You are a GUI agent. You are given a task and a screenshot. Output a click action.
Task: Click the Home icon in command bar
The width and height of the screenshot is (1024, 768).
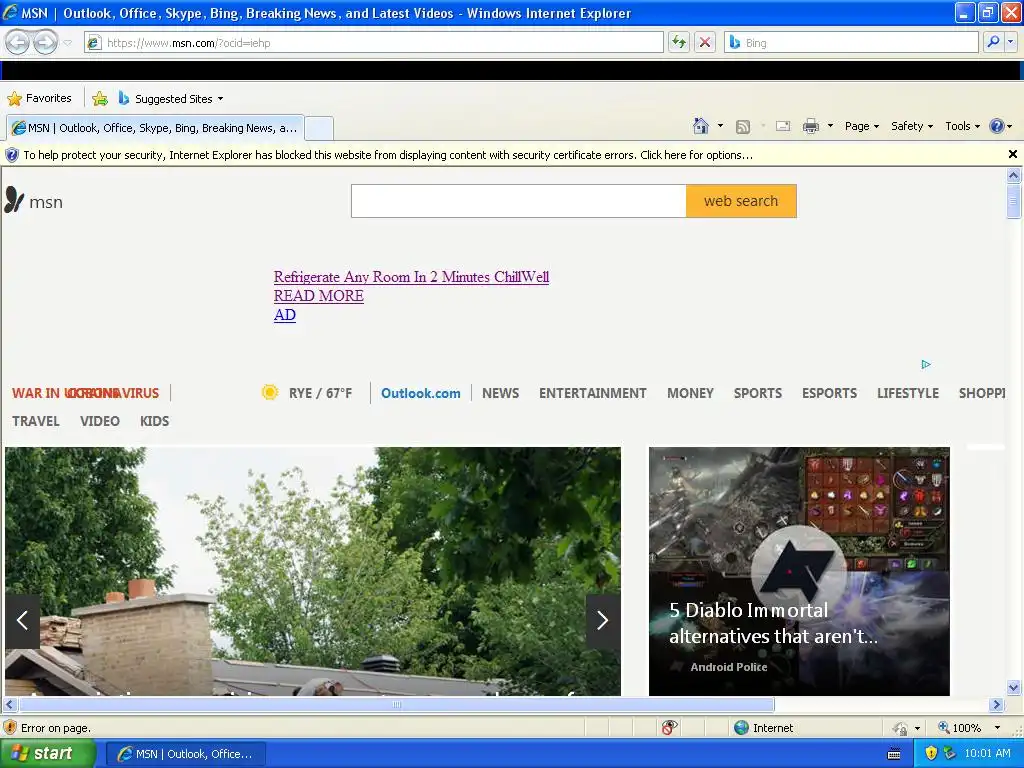[701, 126]
